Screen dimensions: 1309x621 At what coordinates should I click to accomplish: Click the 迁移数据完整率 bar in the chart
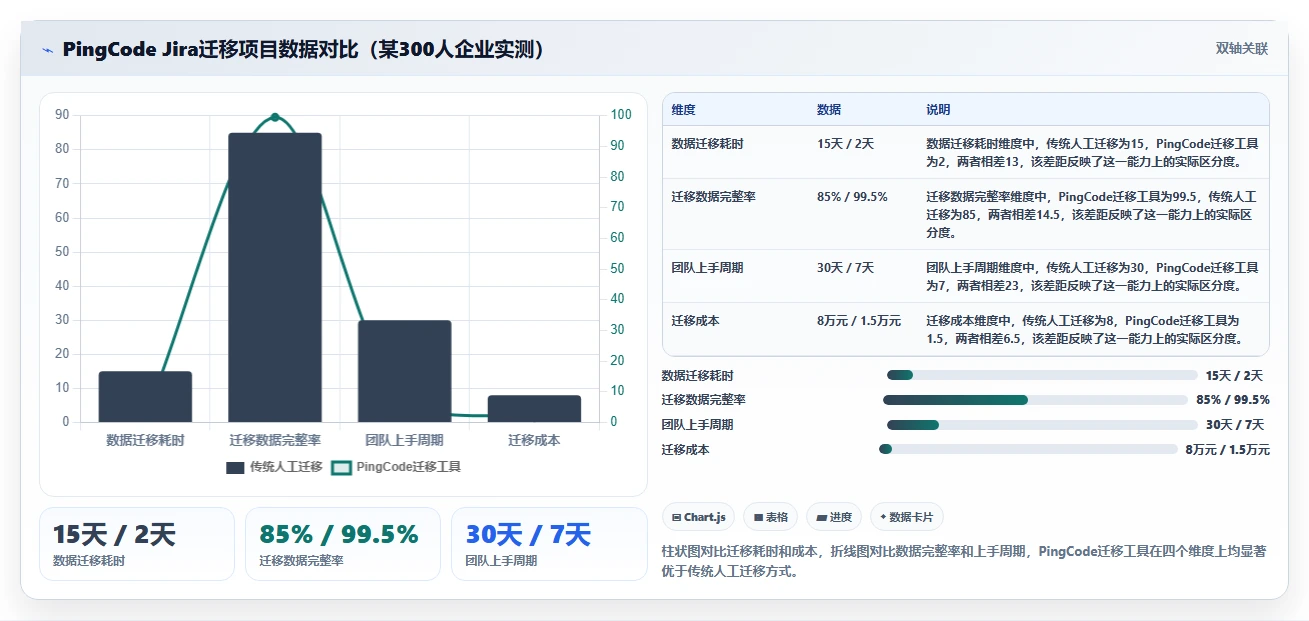pos(275,277)
